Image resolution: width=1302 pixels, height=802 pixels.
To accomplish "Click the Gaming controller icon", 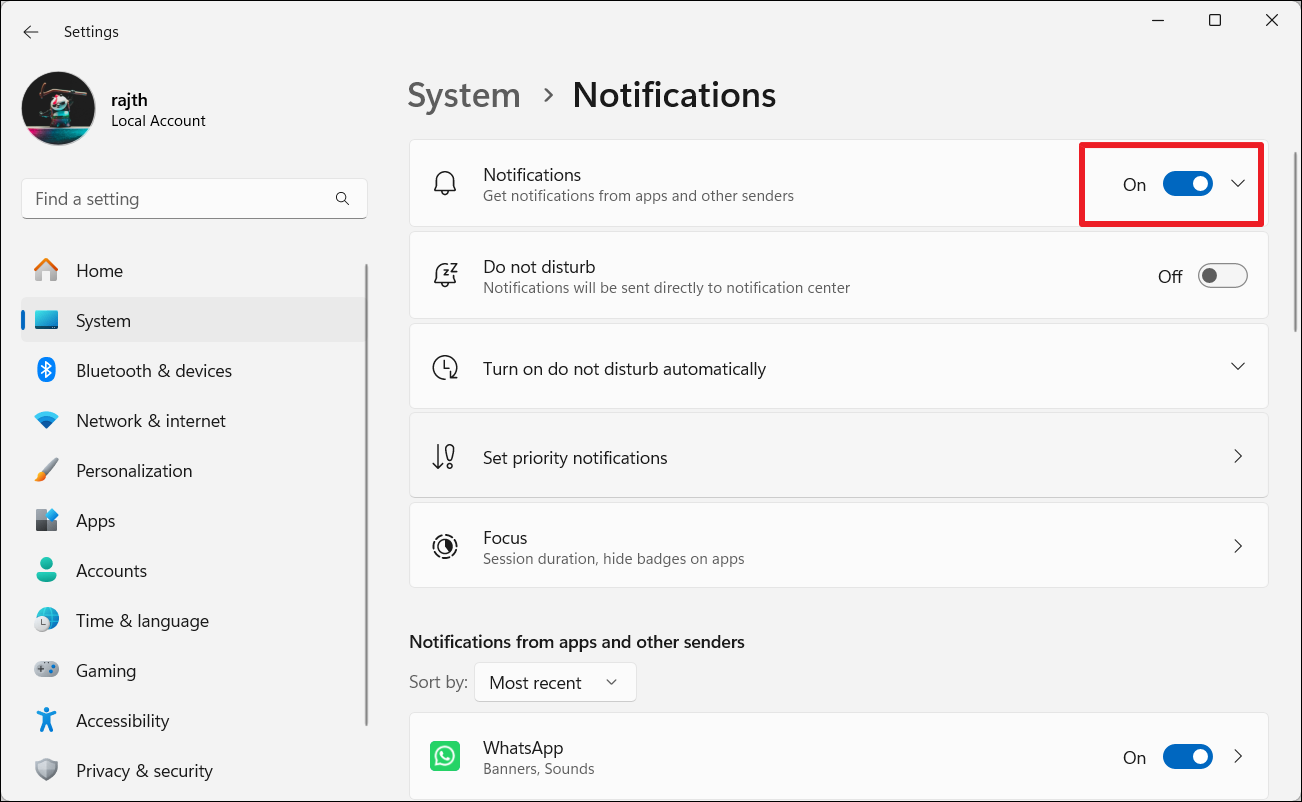I will coord(46,671).
